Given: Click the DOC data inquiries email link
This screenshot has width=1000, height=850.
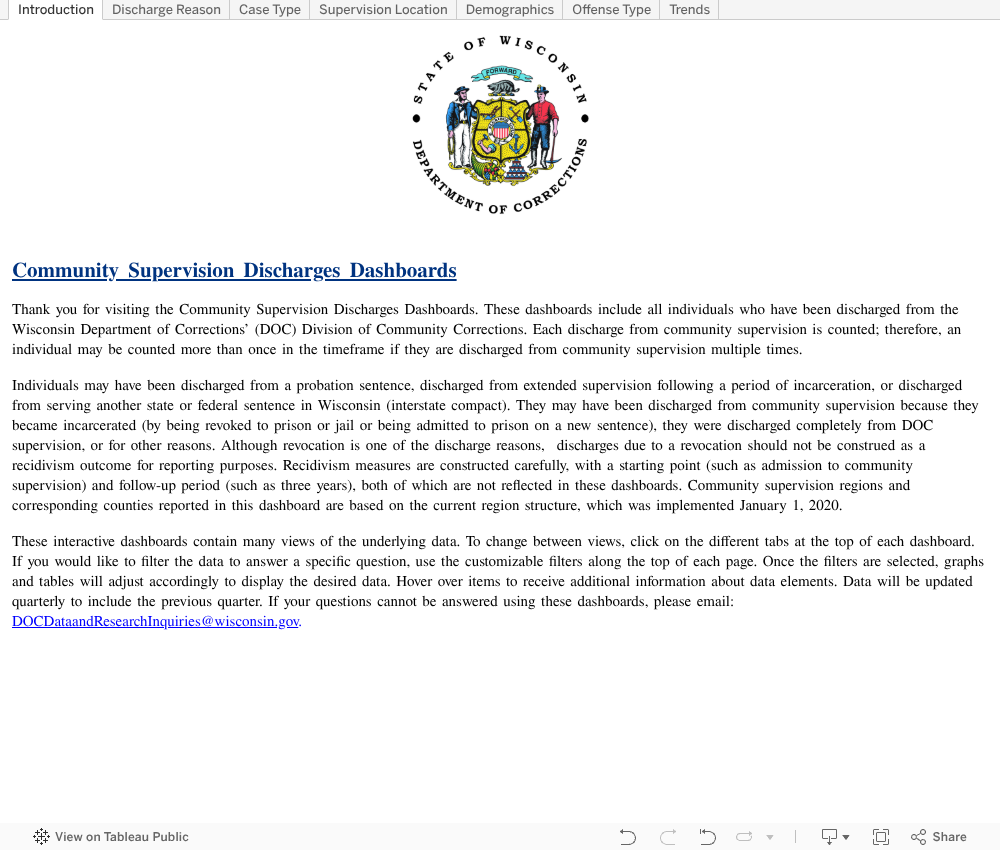Looking at the screenshot, I should click(x=155, y=621).
